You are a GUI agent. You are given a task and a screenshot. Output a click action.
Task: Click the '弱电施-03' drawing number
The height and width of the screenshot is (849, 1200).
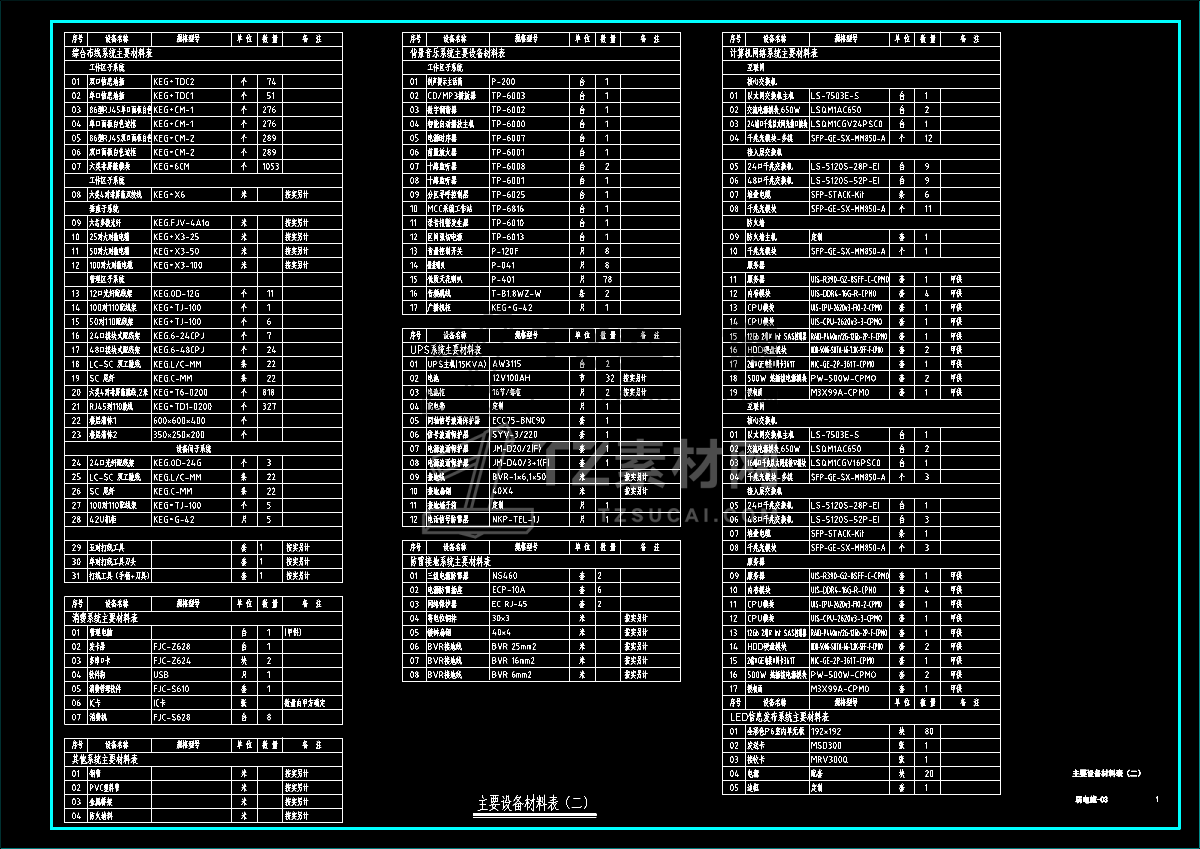[x=1090, y=799]
